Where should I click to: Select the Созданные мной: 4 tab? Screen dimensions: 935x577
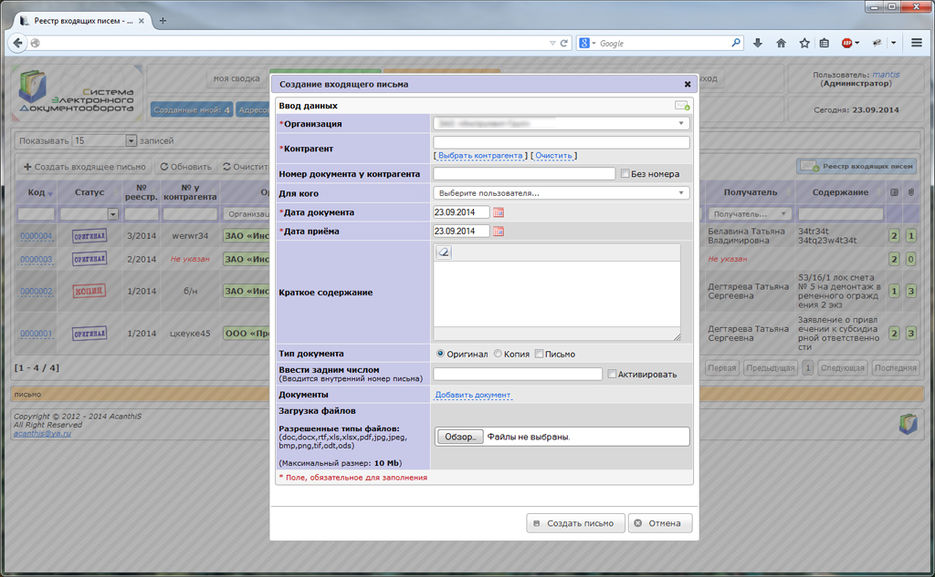point(191,110)
